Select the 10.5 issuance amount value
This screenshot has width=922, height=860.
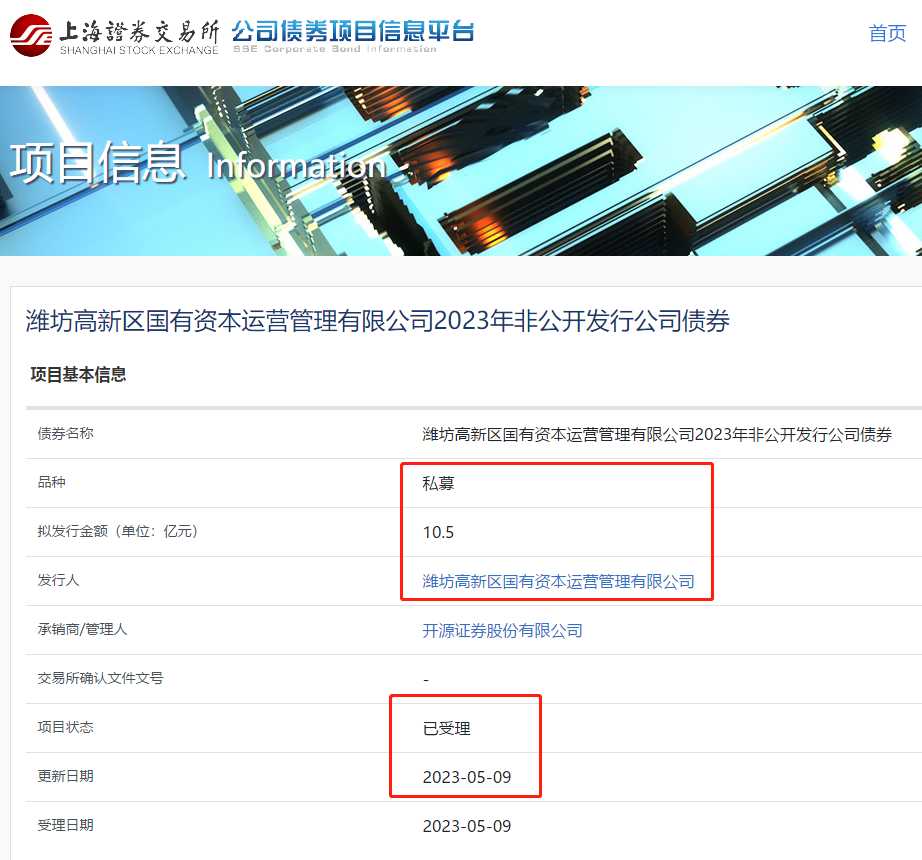438,533
